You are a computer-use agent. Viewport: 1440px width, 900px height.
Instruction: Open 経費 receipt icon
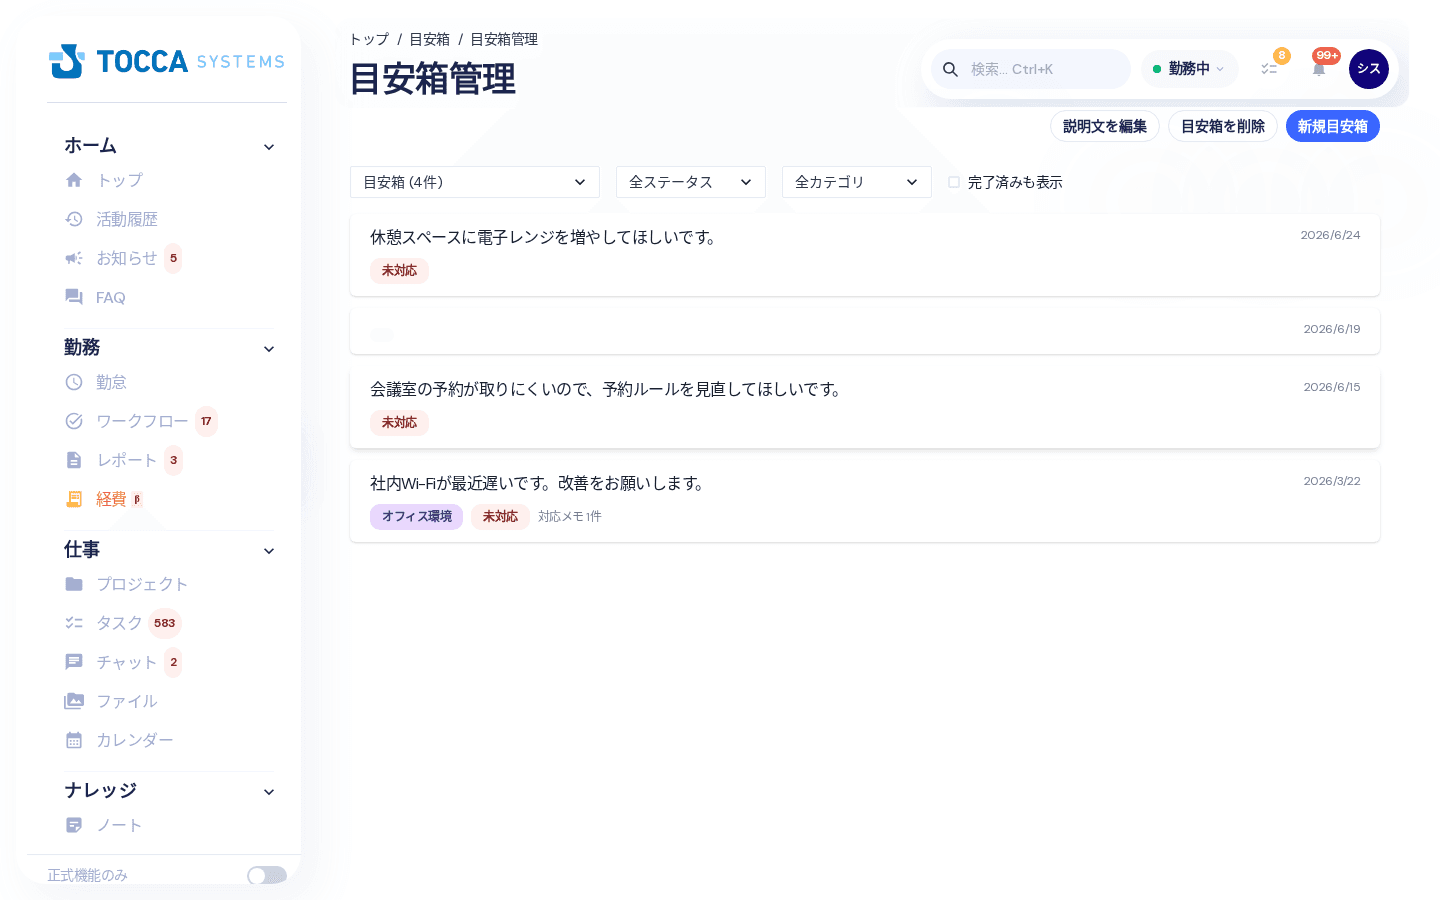[x=74, y=499]
